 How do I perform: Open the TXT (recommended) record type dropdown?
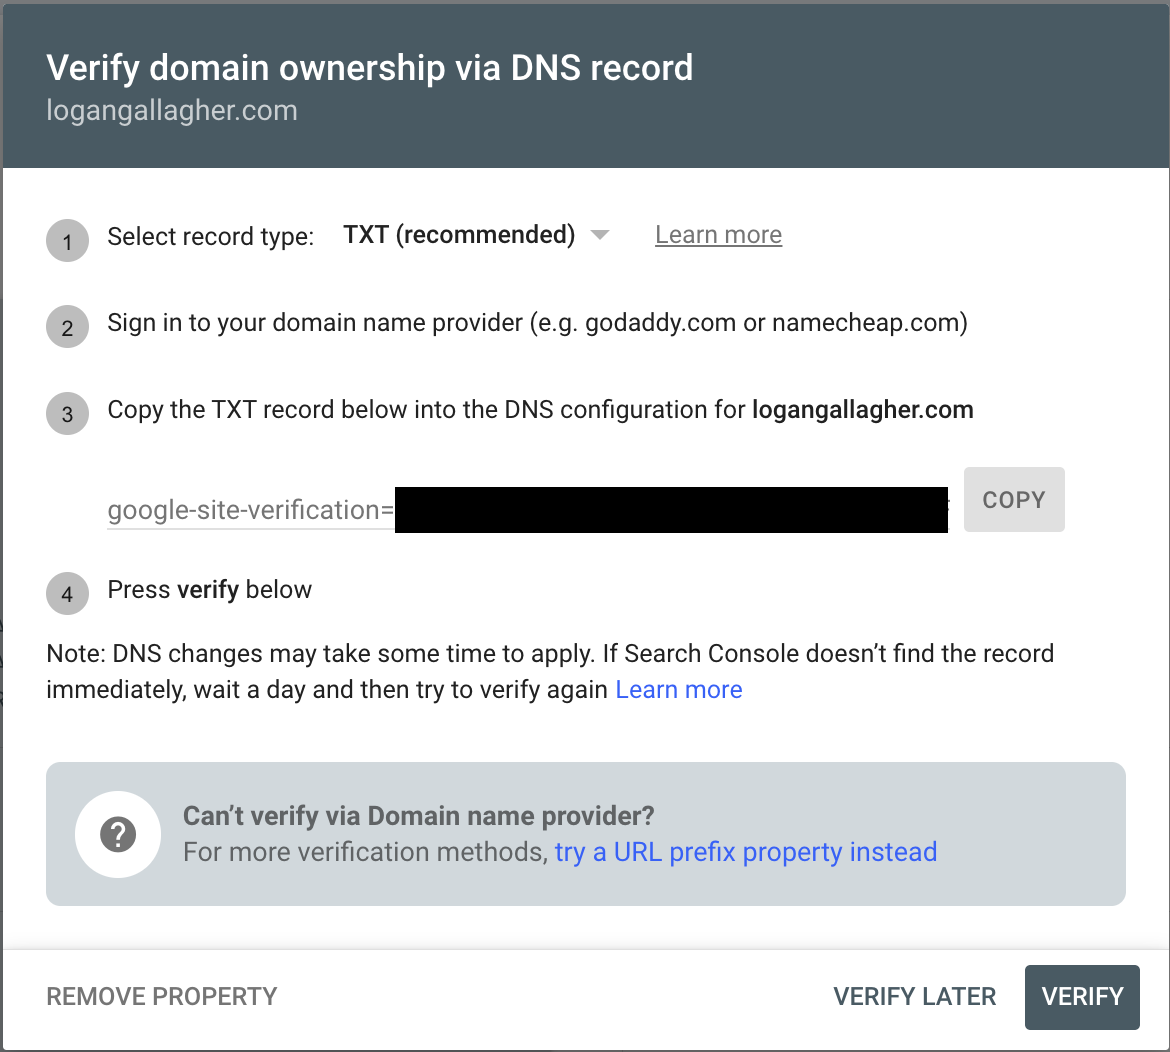click(x=459, y=235)
